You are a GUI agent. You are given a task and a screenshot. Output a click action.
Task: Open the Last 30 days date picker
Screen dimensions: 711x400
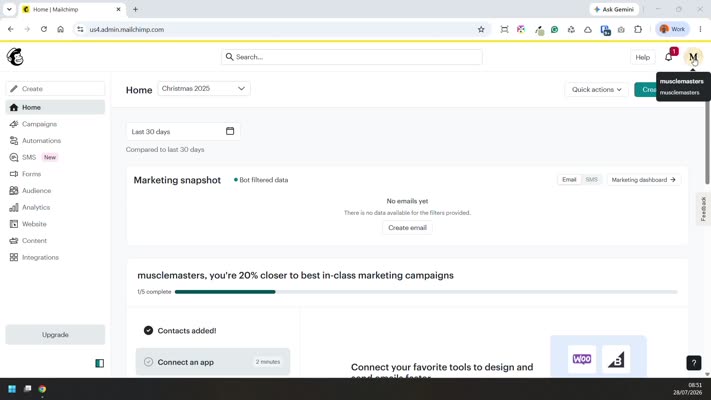pyautogui.click(x=183, y=132)
